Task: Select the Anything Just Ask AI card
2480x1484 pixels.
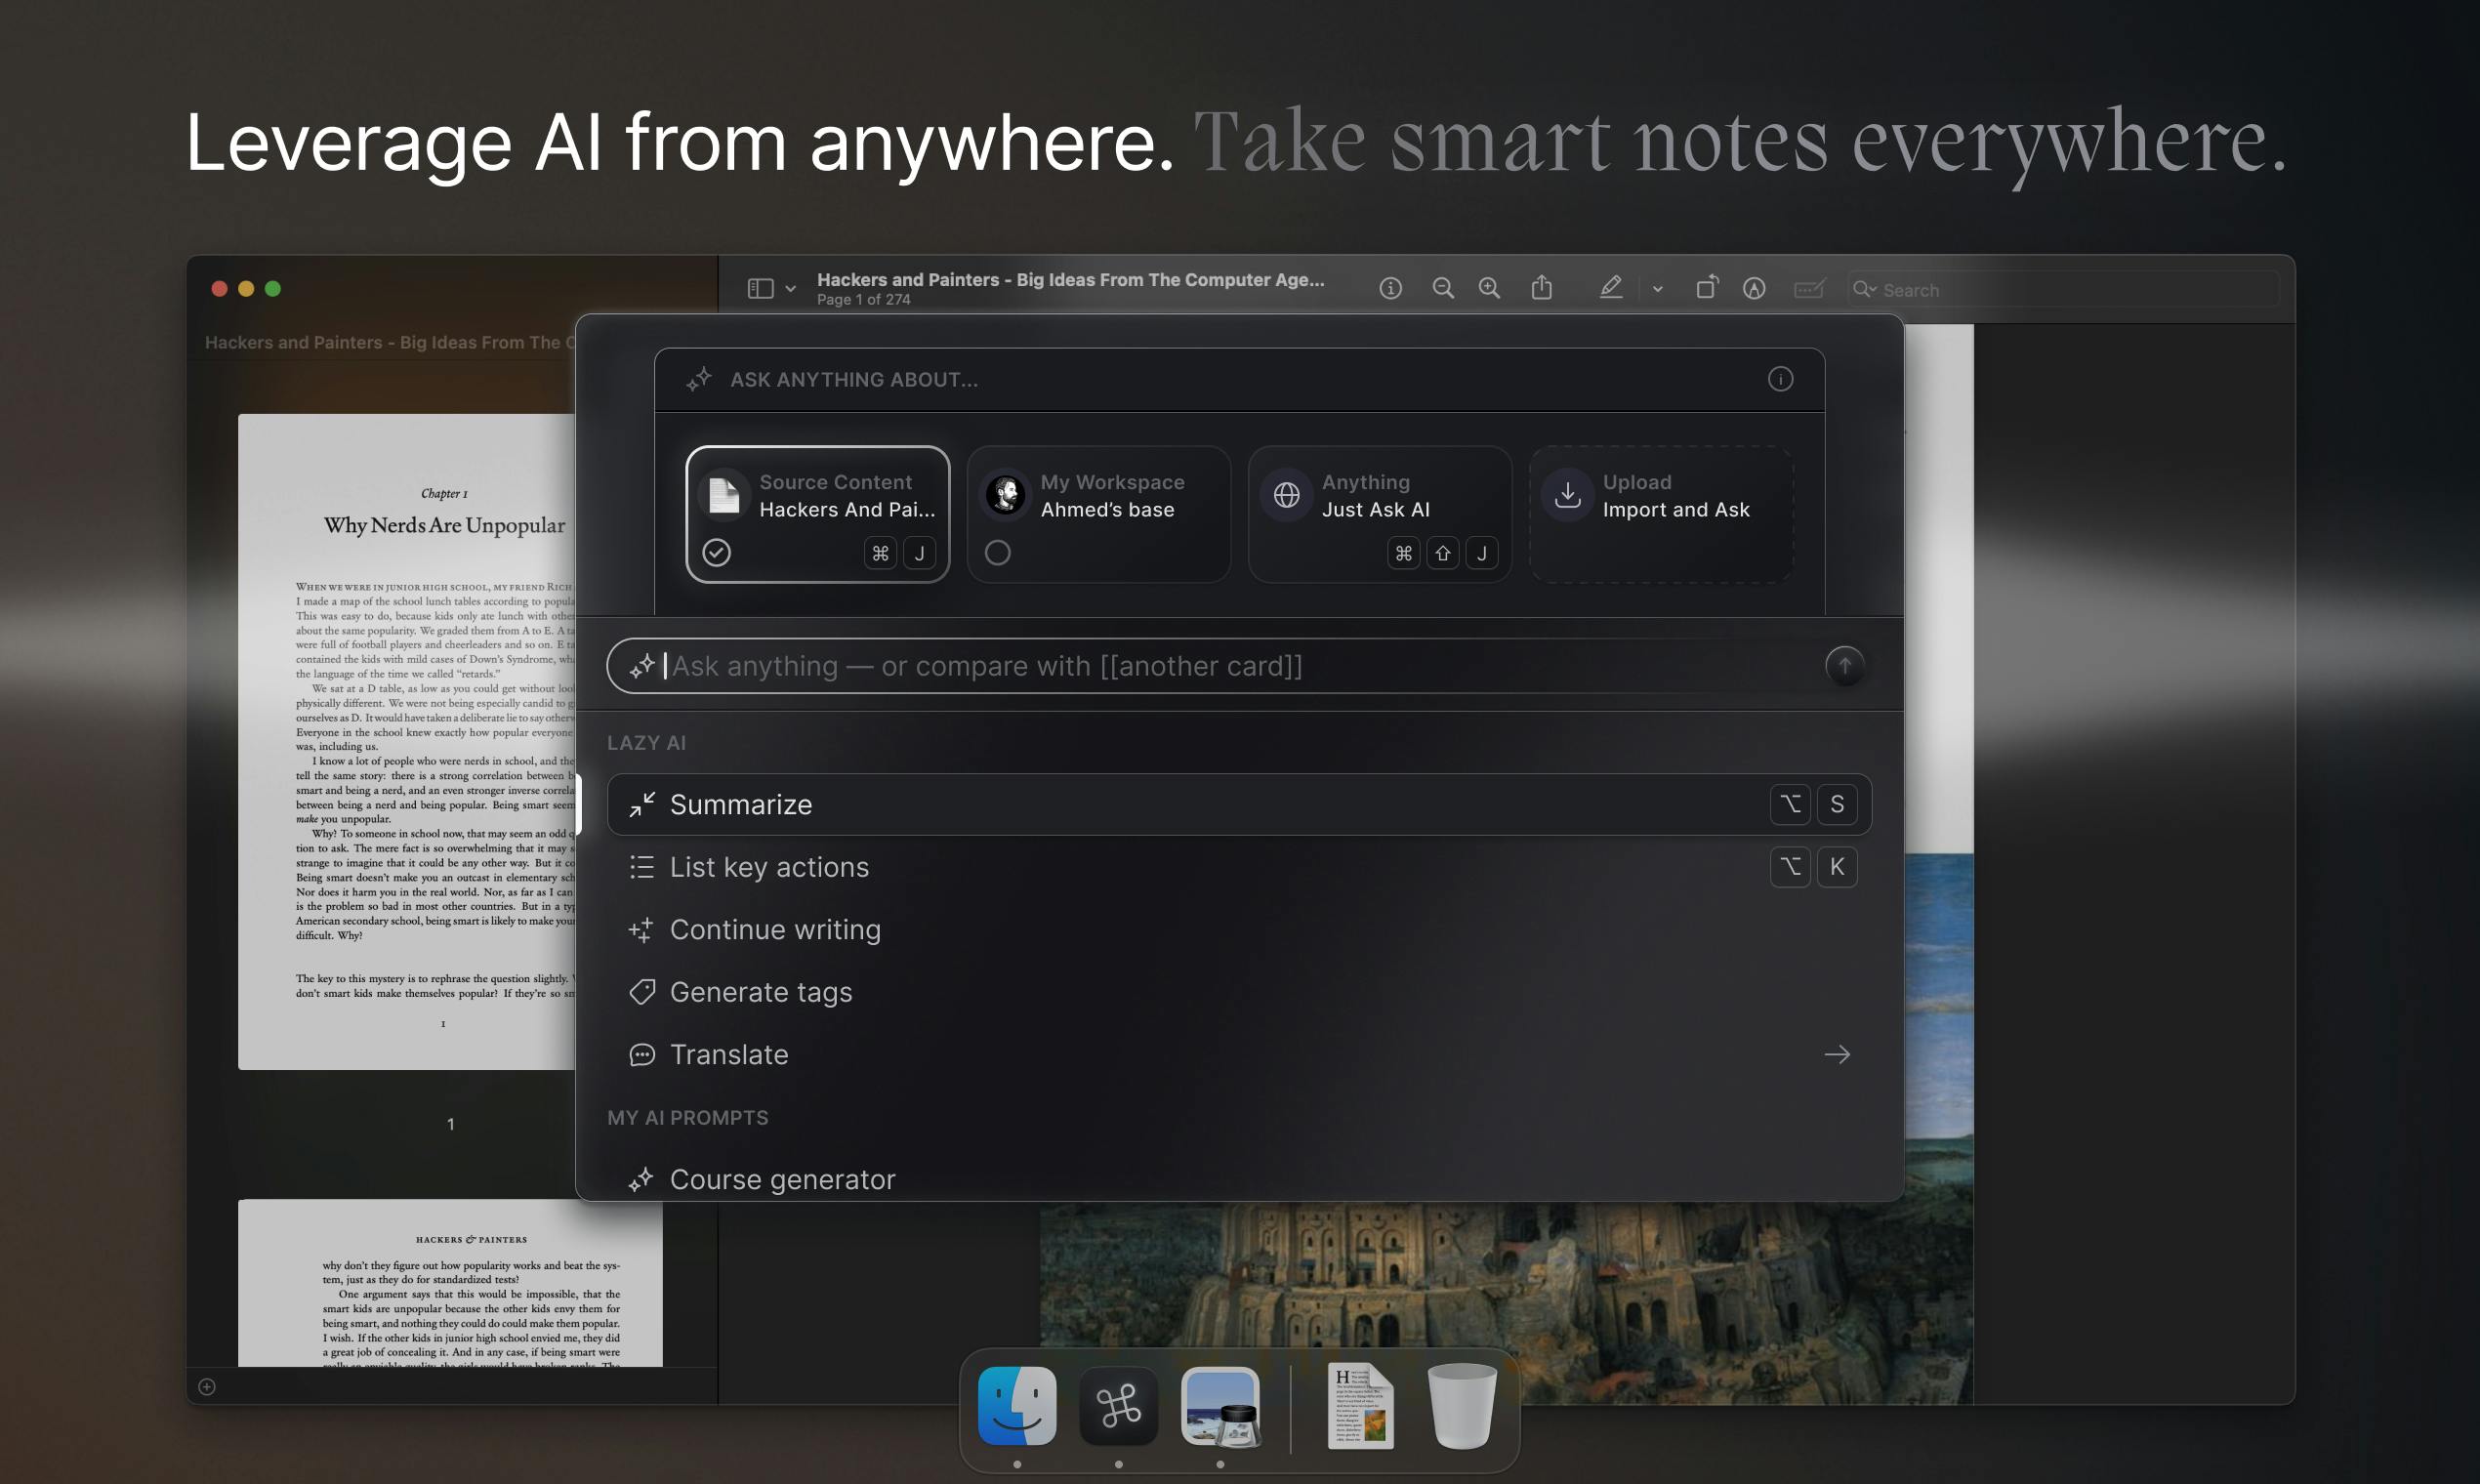Action: pos(1379,514)
